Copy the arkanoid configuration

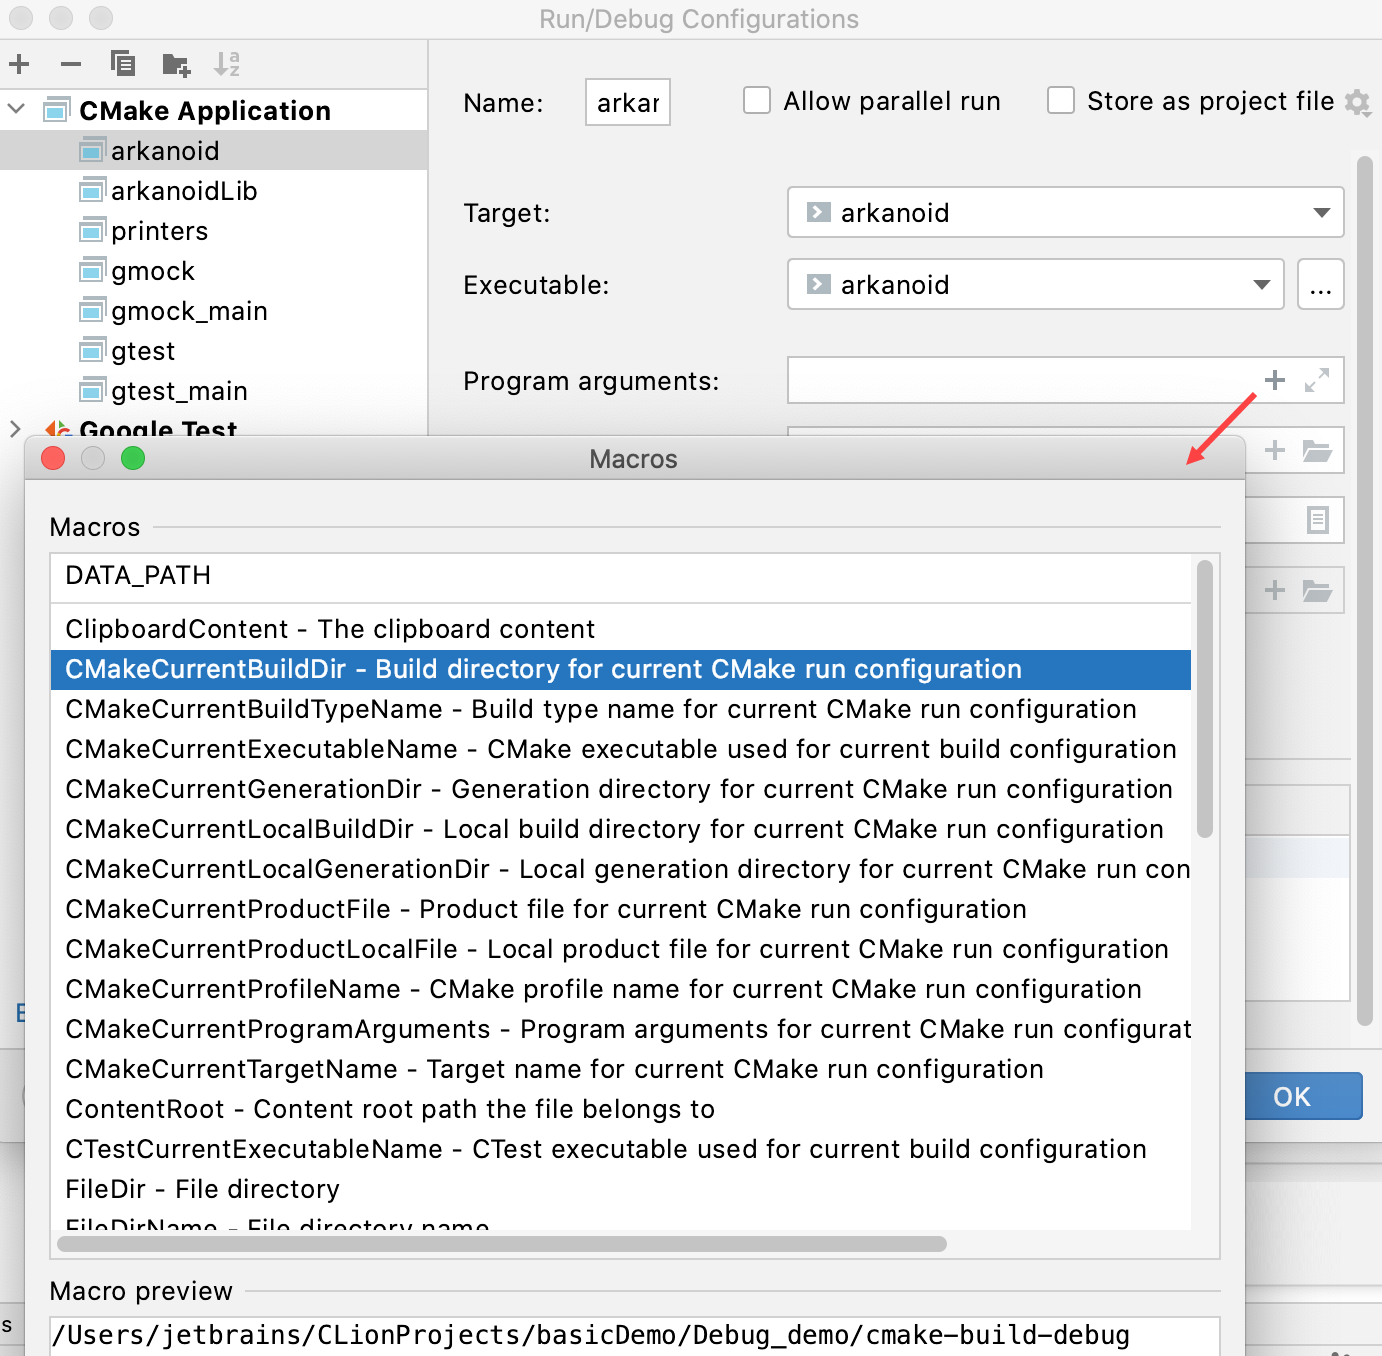tap(123, 63)
